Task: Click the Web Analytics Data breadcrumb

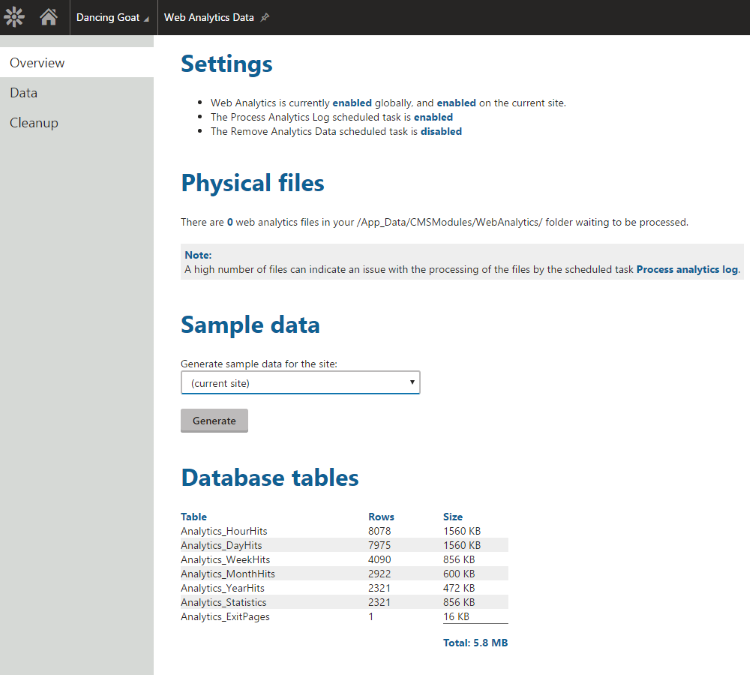Action: [208, 18]
